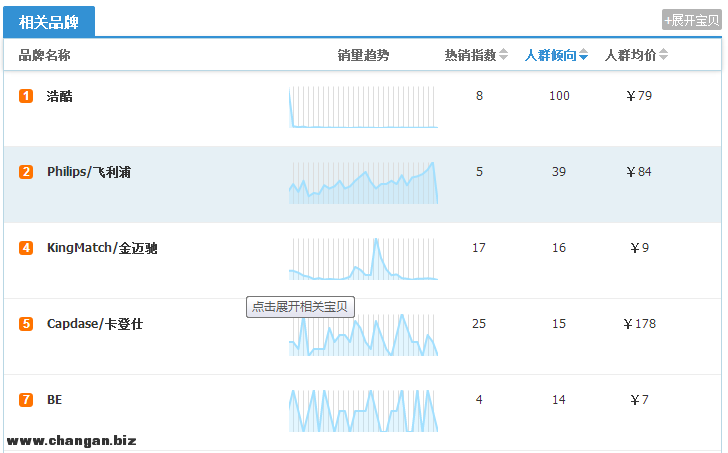Open the Philips sales trend chart

point(363,183)
